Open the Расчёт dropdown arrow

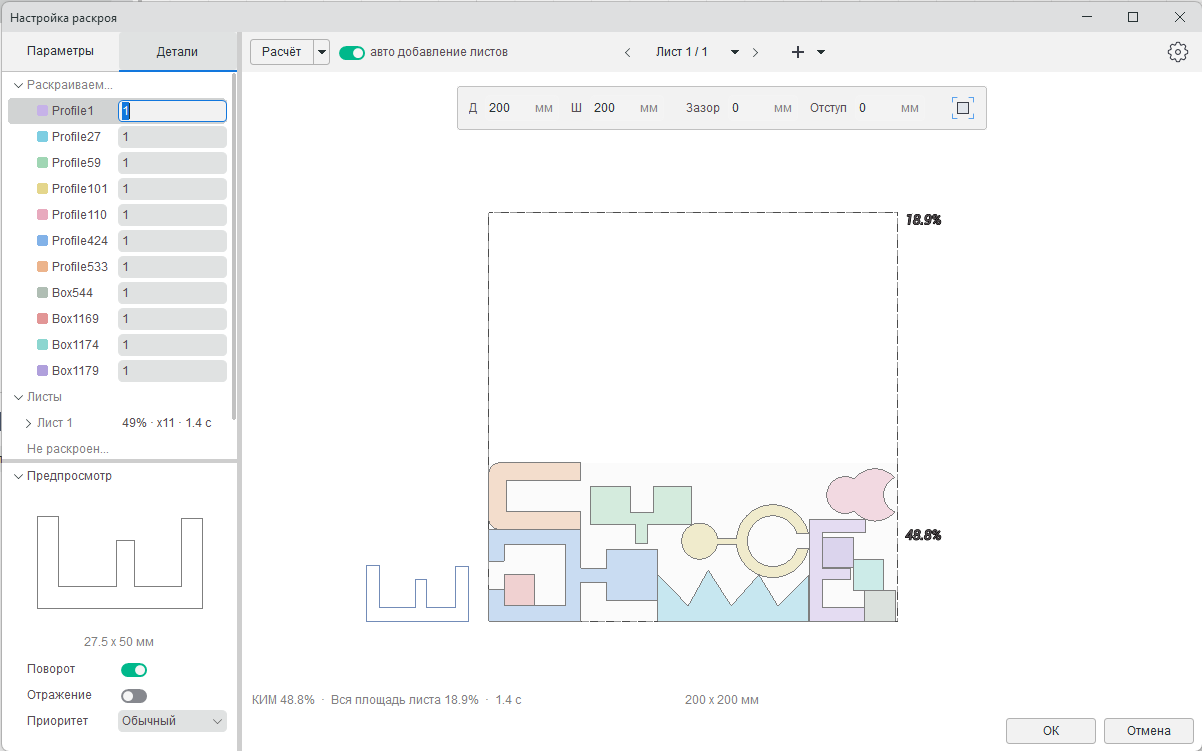click(322, 52)
